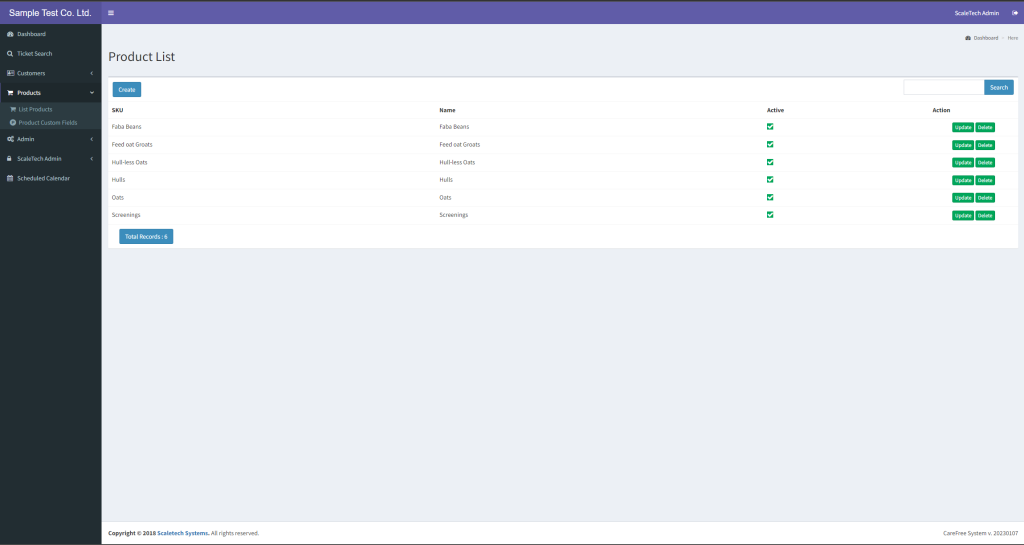Click the sign-out icon in the top bar
The width and height of the screenshot is (1024, 545).
click(x=1014, y=13)
